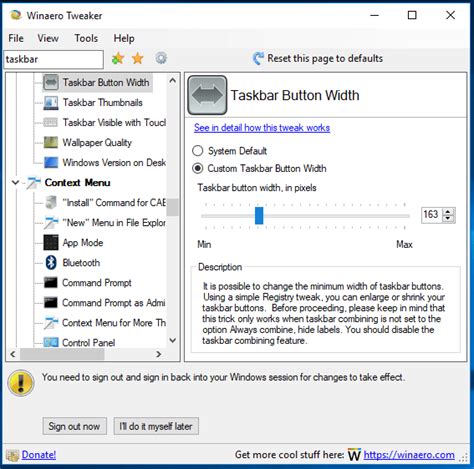Click the Taskbar Button Width tree icon
Image resolution: width=474 pixels, height=469 pixels.
[51, 82]
